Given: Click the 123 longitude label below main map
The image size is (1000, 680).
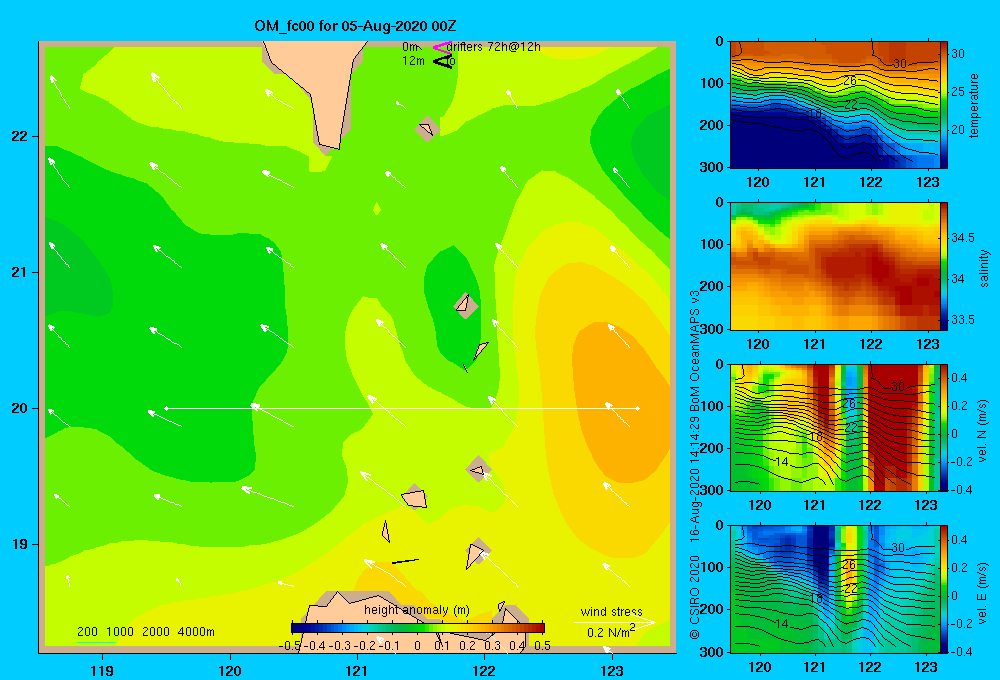Looking at the screenshot, I should (612, 670).
